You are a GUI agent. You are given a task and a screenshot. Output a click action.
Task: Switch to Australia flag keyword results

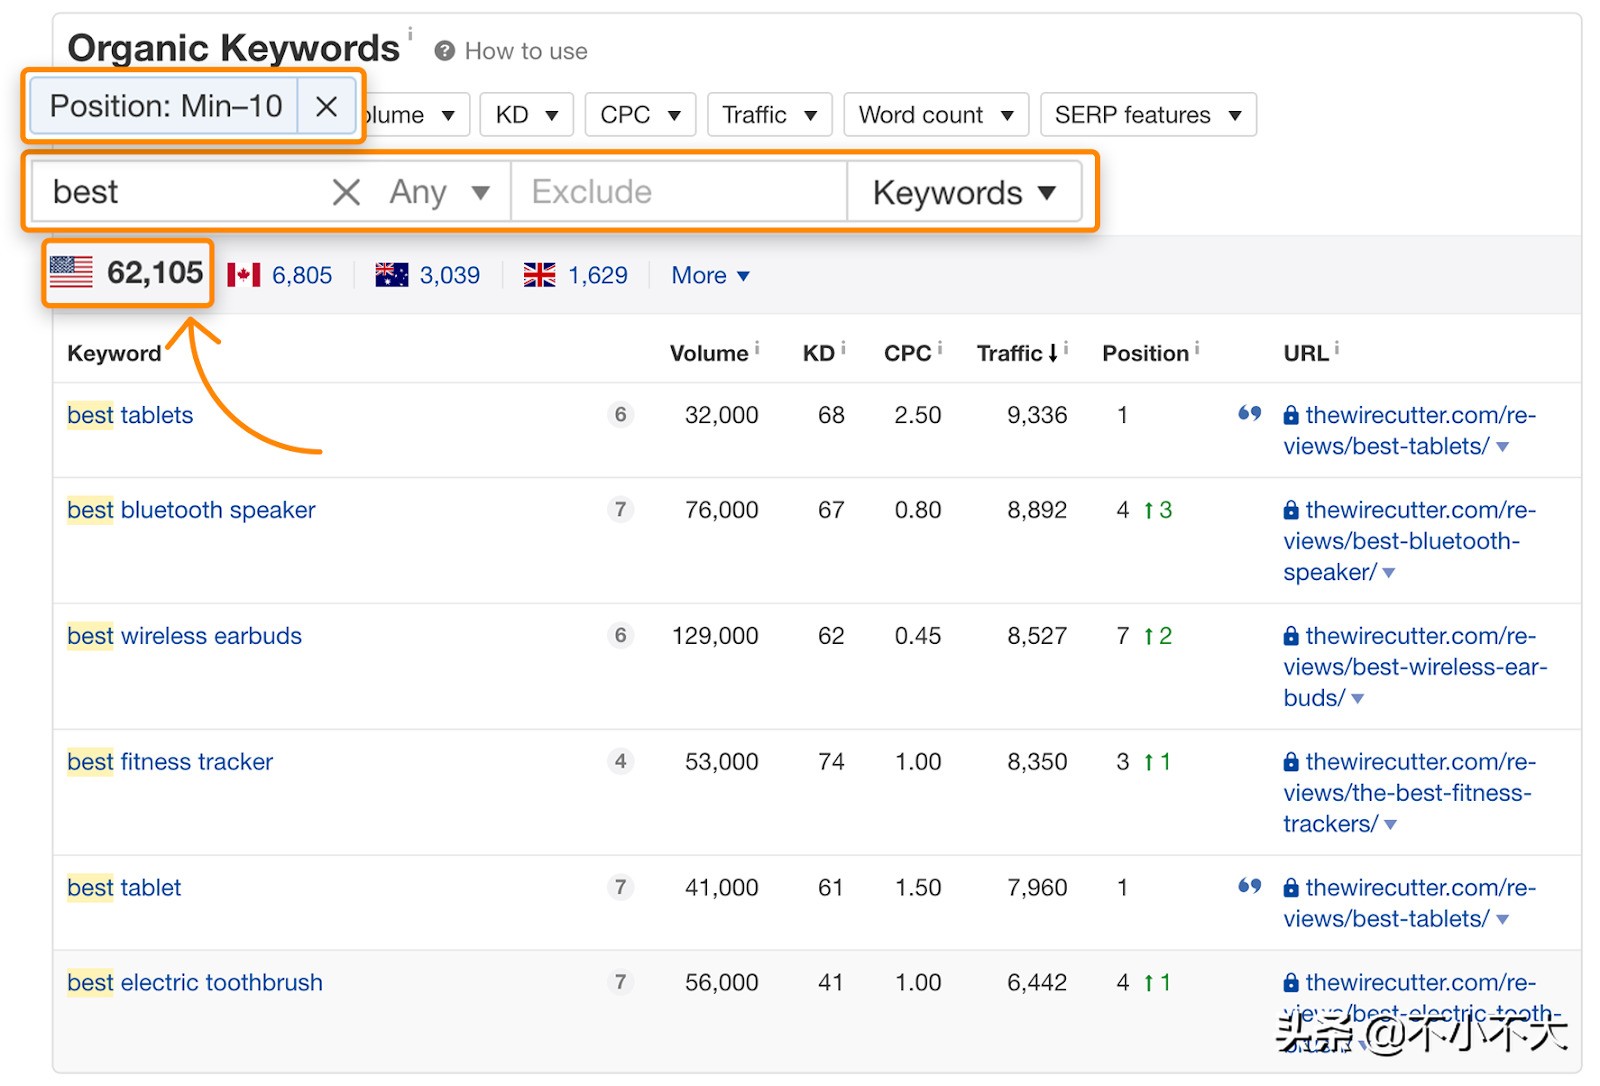pos(428,275)
